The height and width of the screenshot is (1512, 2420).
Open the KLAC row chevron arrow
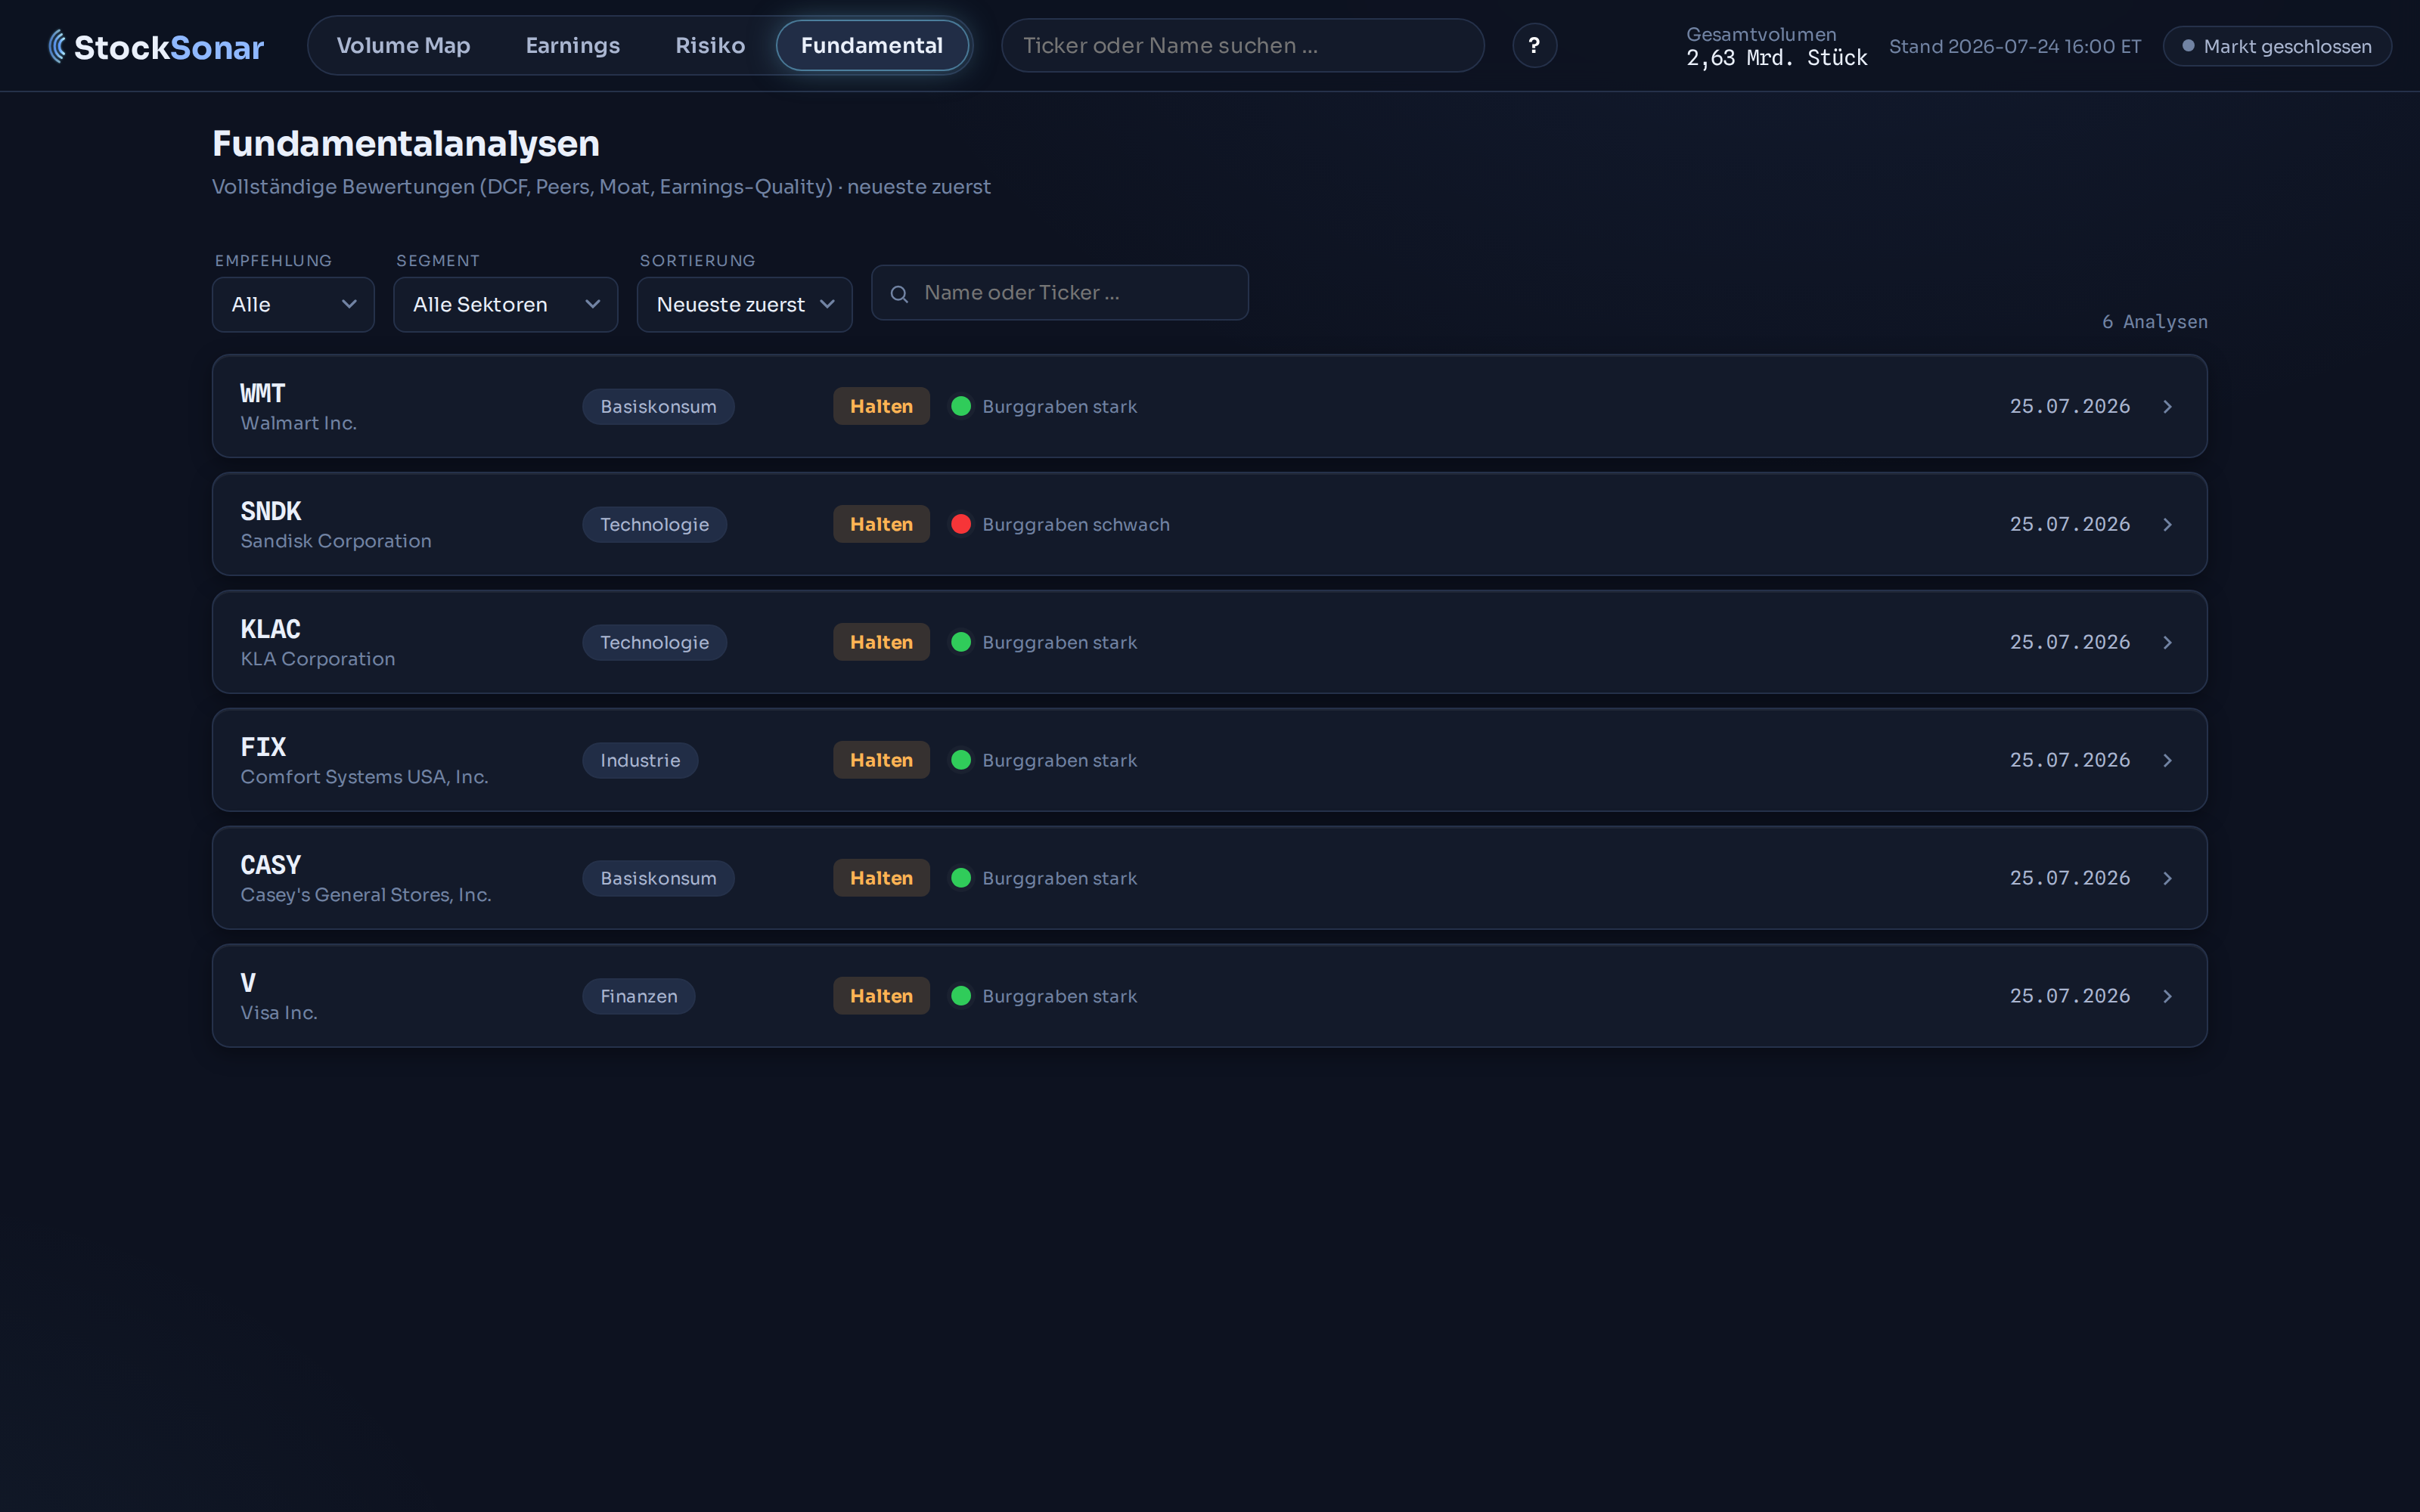click(2167, 642)
